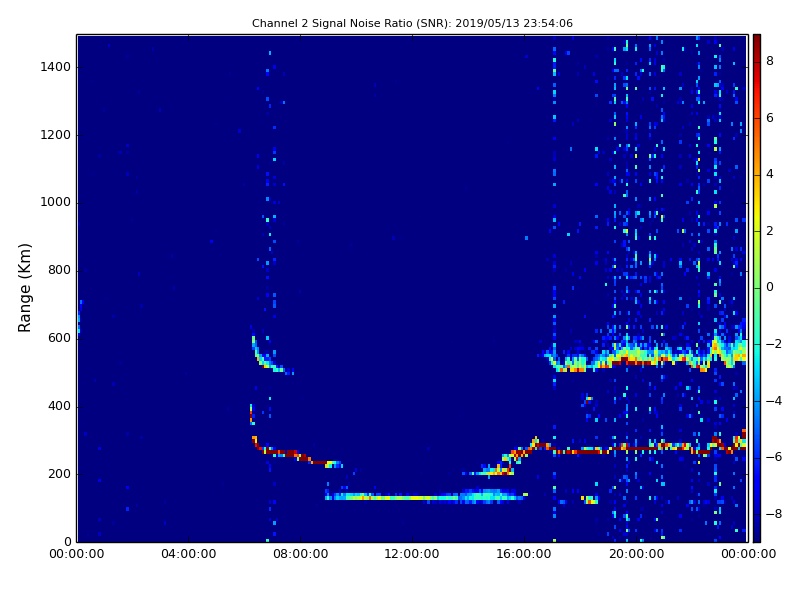
Task: Click the colorbar tick label '8'
Action: coord(770,61)
